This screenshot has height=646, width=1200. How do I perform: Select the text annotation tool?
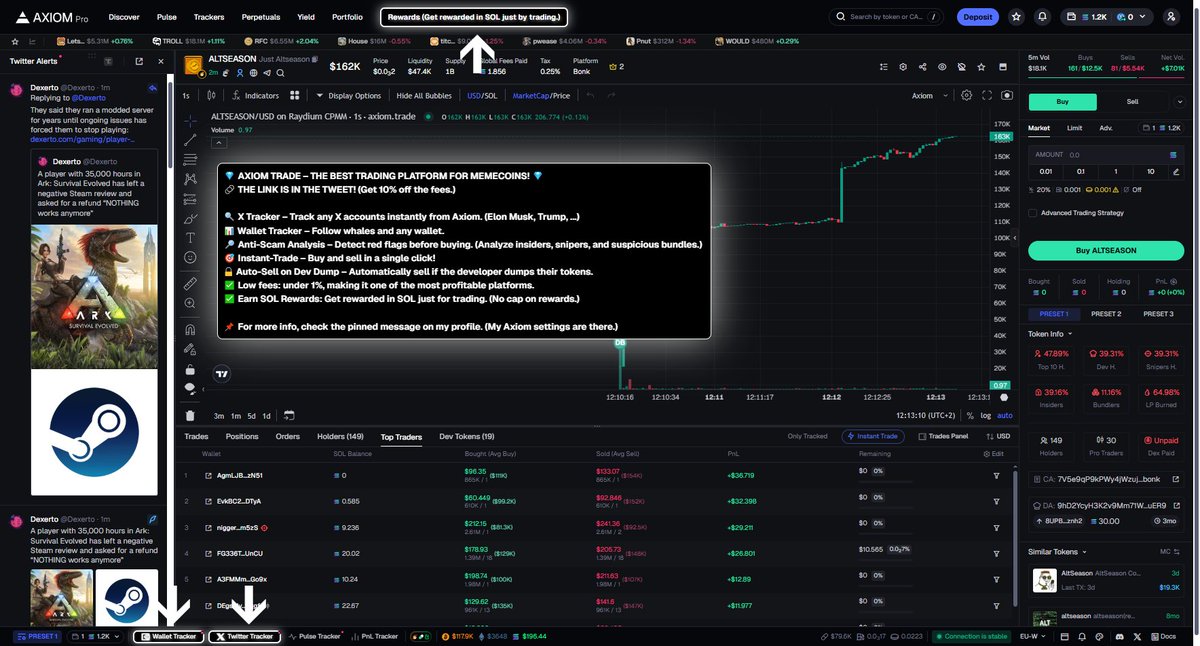pos(190,238)
